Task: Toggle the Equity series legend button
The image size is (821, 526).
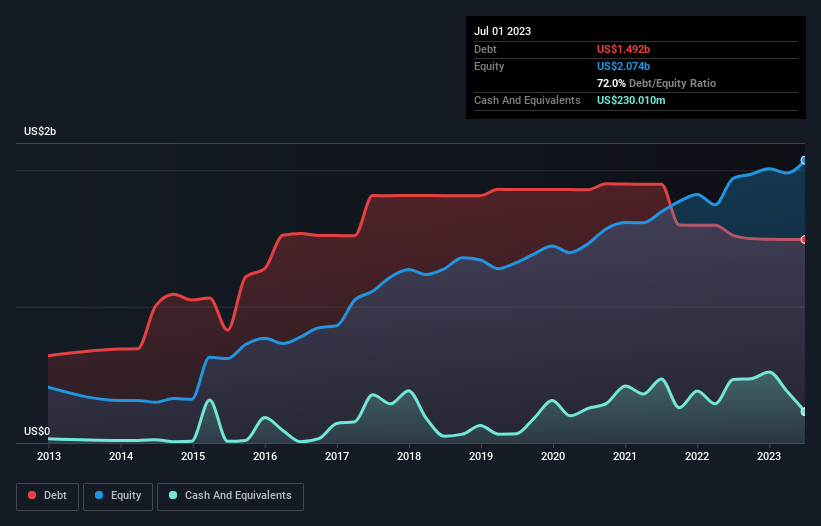Action: (118, 496)
